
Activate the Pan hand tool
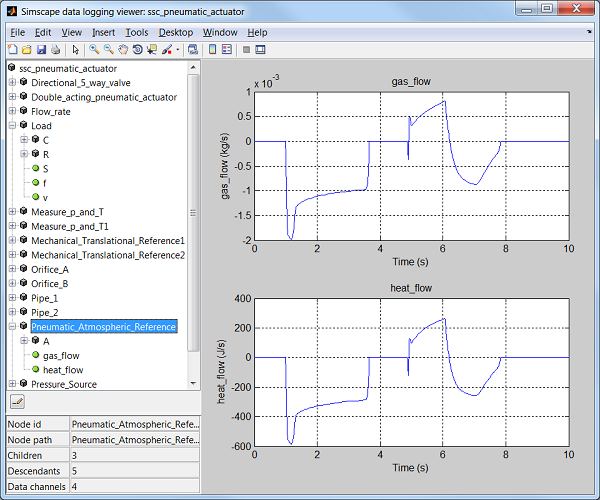pos(122,49)
